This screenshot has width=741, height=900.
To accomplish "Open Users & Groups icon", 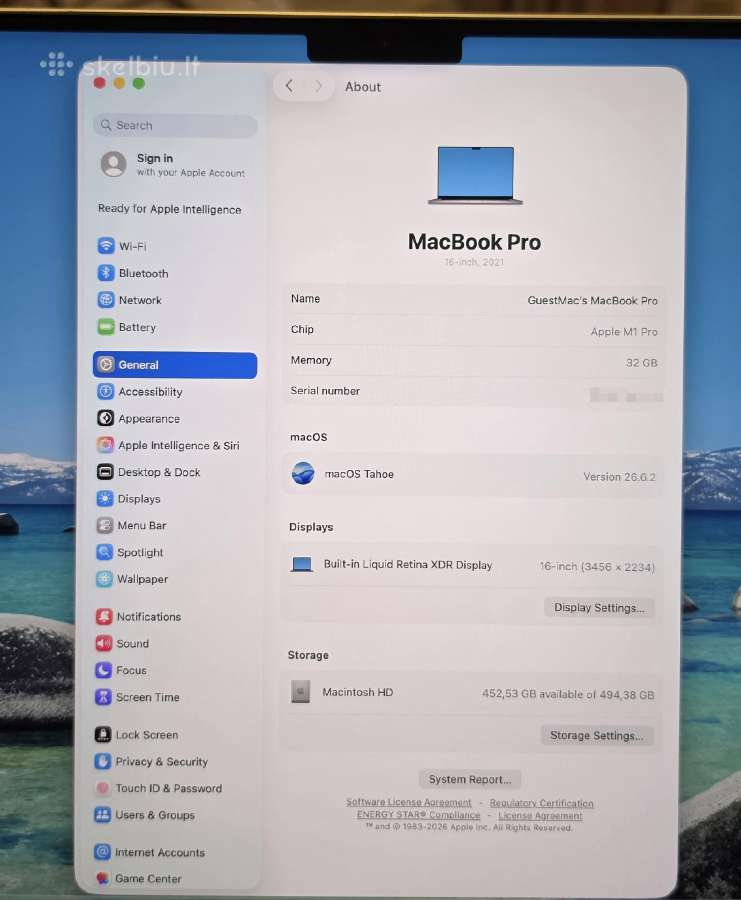I will [x=103, y=814].
